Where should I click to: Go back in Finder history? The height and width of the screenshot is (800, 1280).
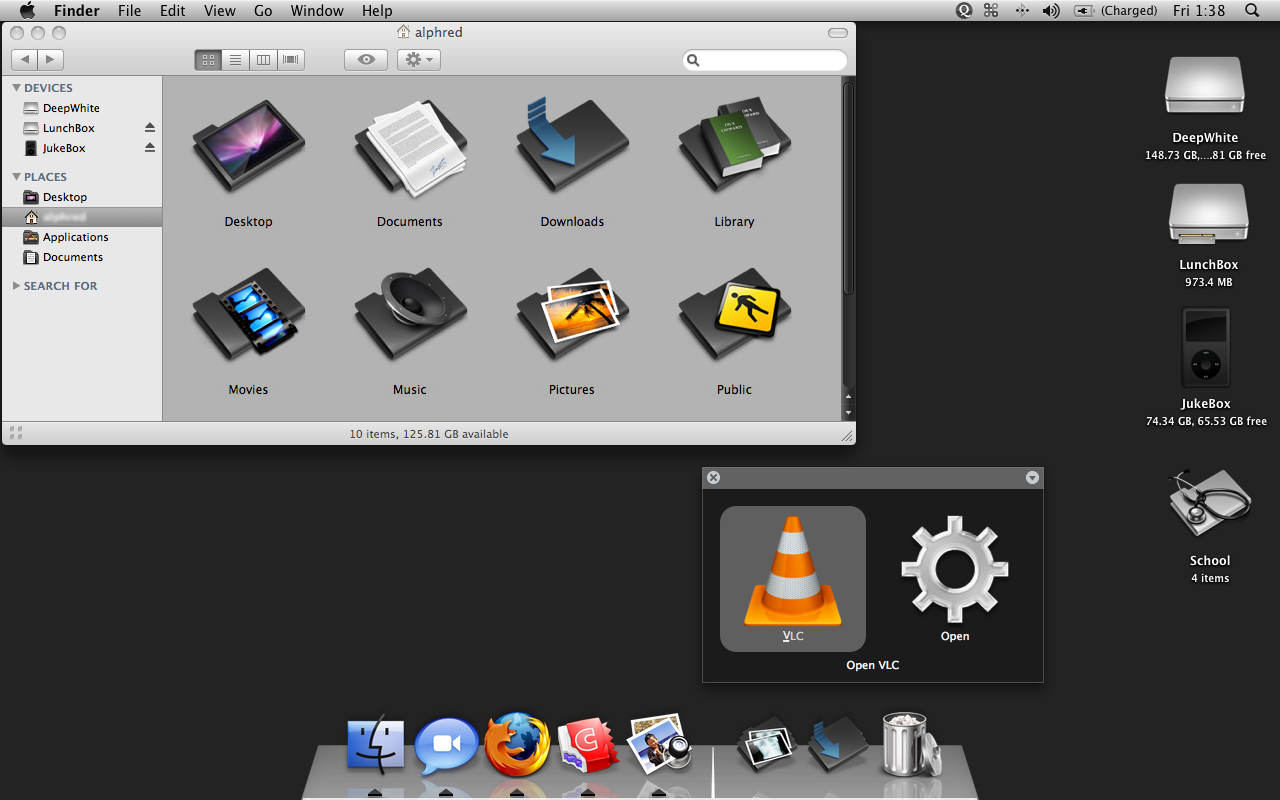point(24,60)
